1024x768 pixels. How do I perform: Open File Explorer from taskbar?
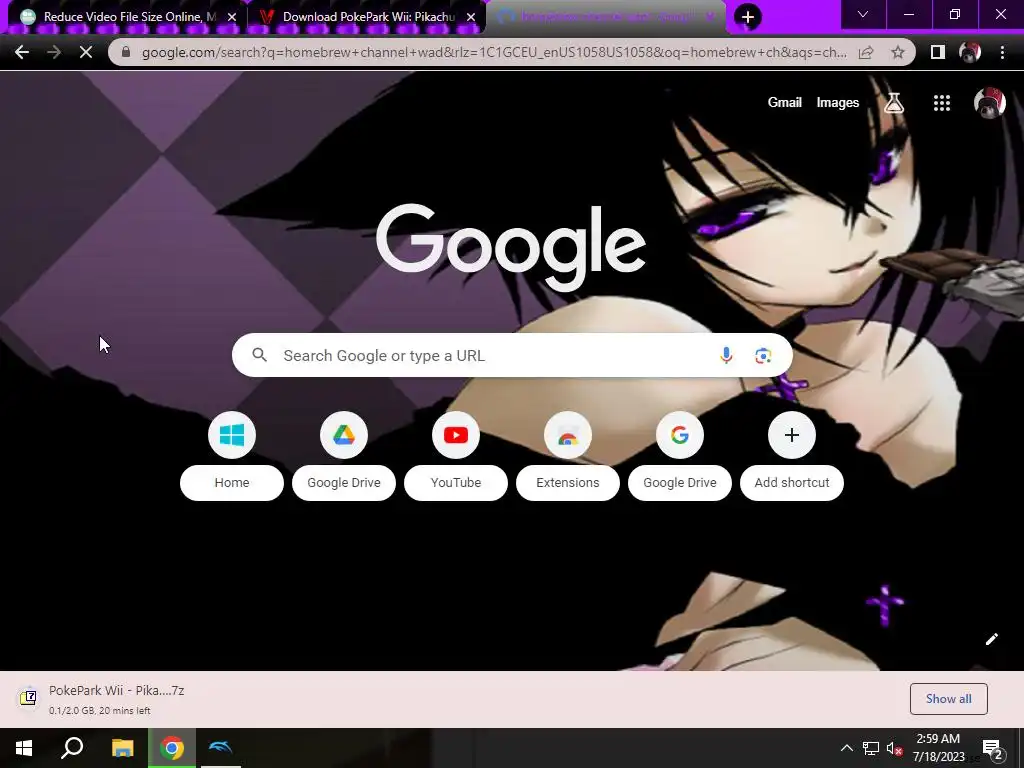tap(122, 748)
